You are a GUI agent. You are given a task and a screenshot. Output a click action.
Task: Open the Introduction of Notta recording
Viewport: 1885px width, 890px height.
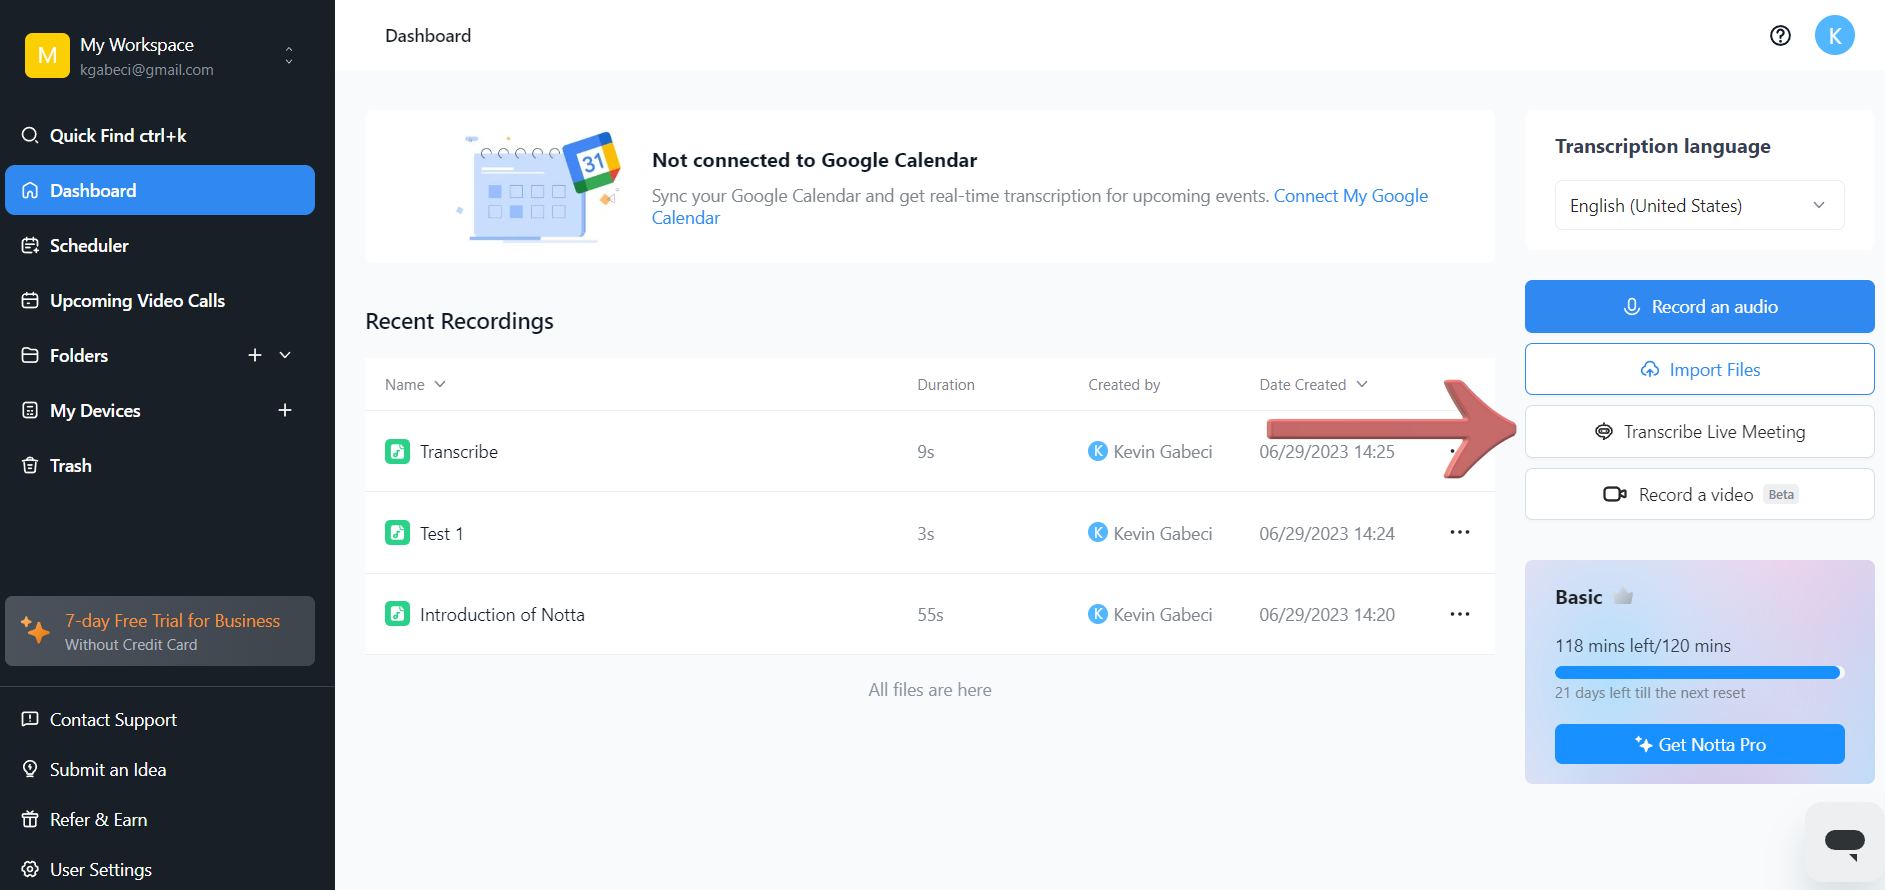(x=502, y=615)
